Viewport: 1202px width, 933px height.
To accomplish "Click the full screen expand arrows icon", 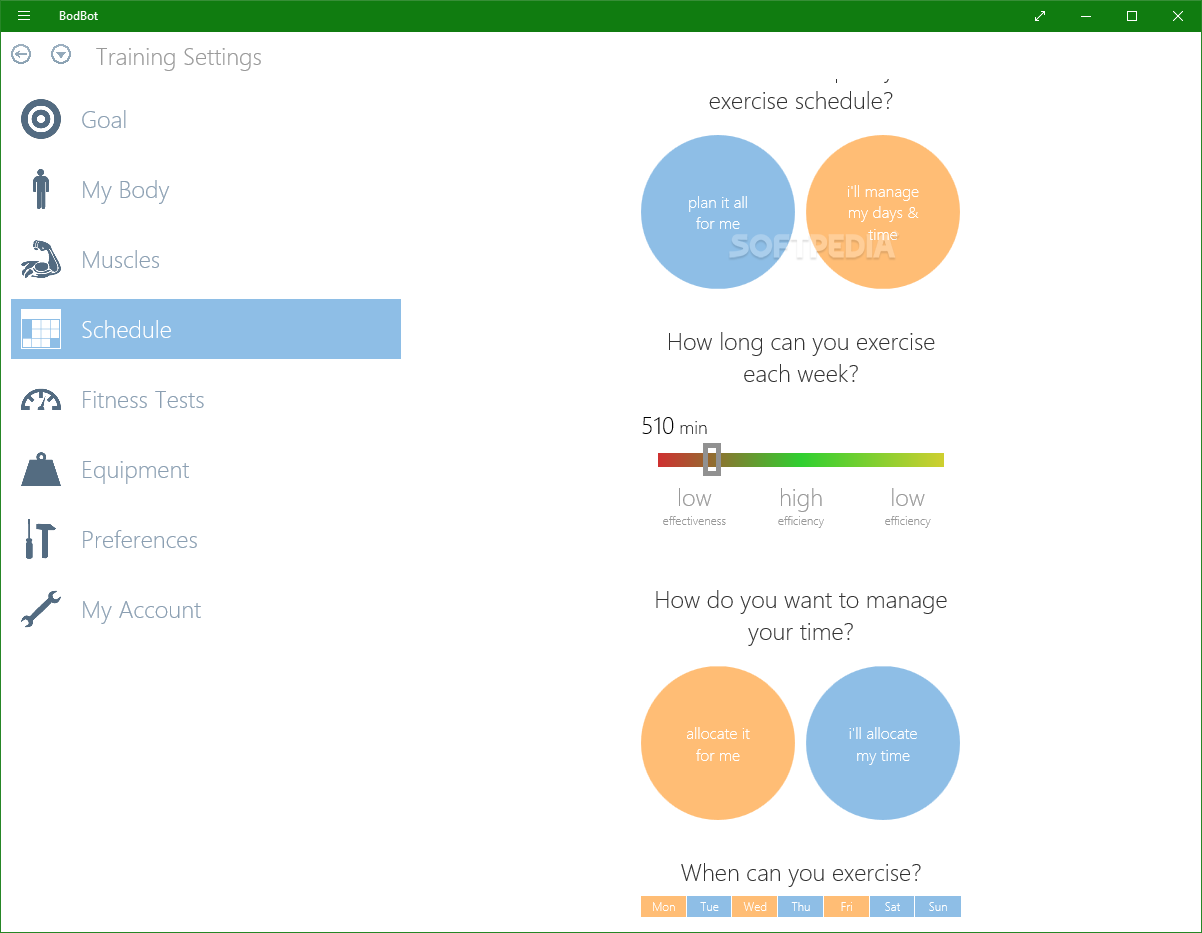I will coord(1040,16).
